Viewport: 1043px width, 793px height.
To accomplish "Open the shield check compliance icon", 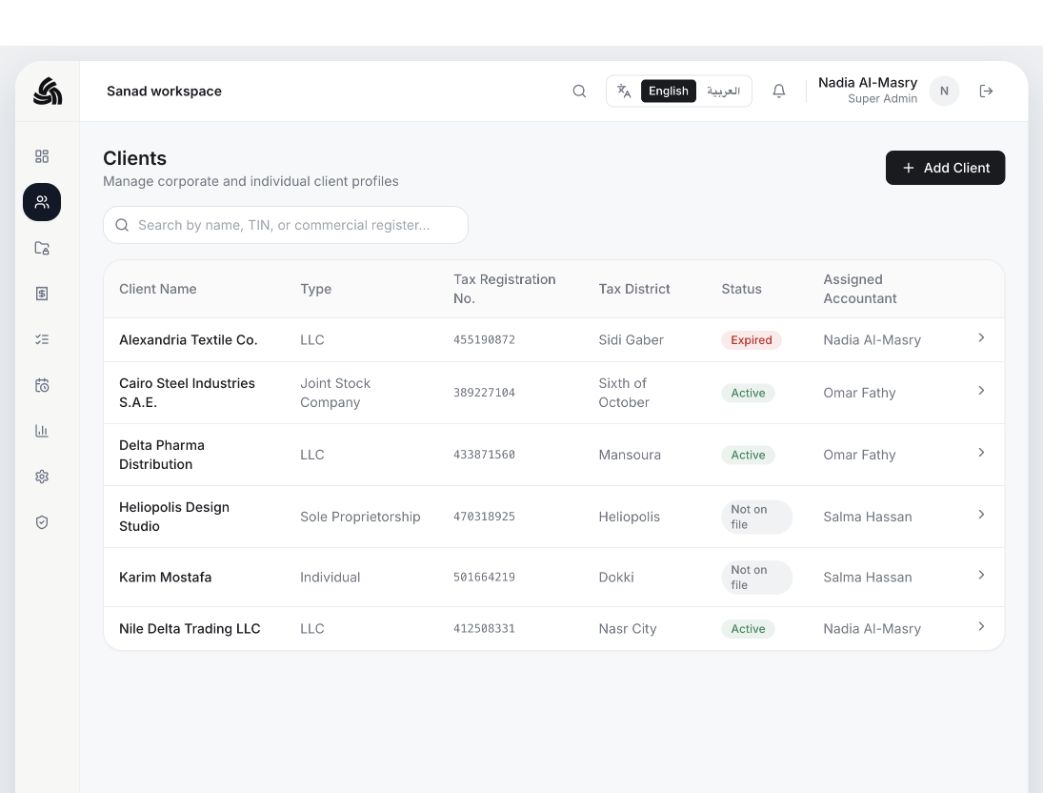I will 42,522.
